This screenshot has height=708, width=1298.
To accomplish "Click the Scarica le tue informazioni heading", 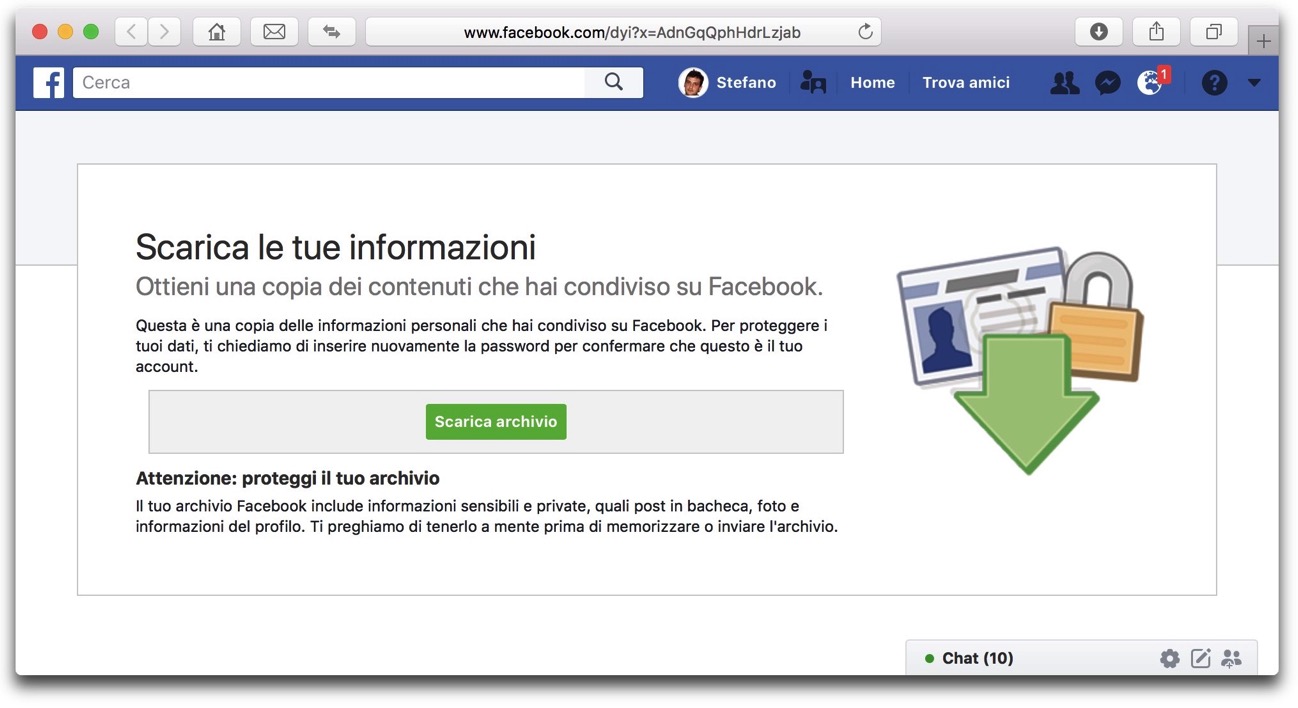I will click(336, 246).
